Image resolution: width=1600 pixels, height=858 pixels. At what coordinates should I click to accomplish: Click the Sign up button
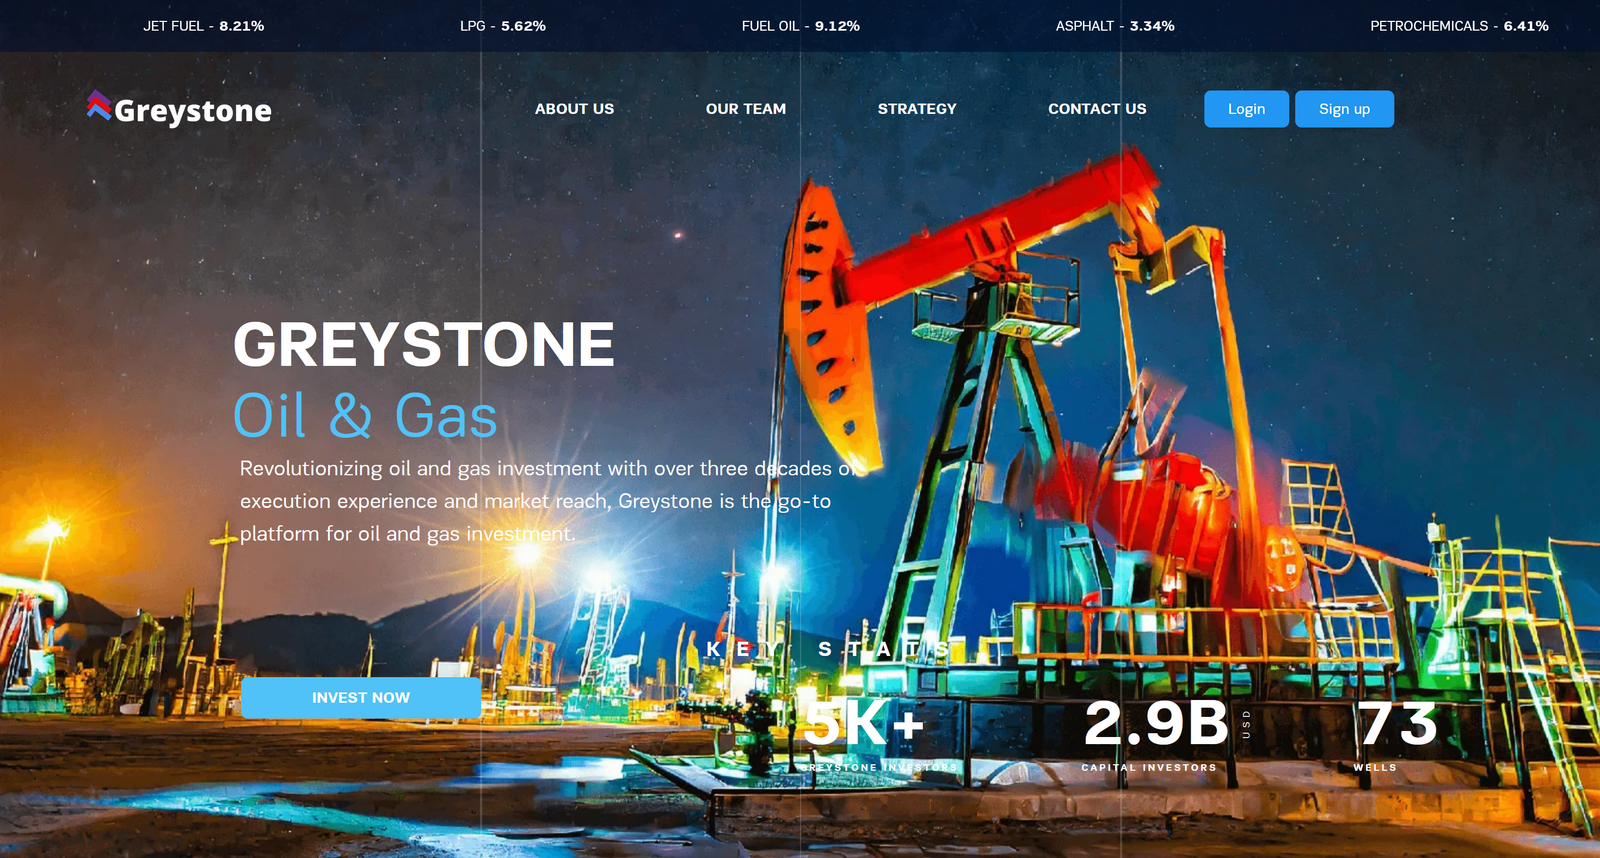[1343, 109]
